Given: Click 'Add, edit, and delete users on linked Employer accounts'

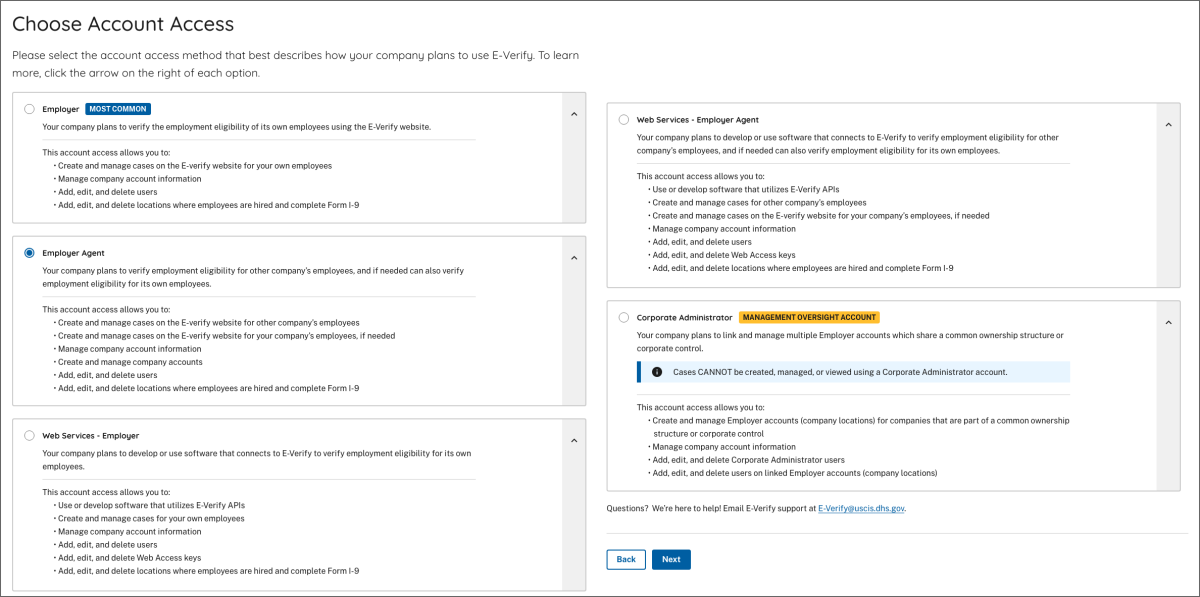Looking at the screenshot, I should (x=795, y=473).
